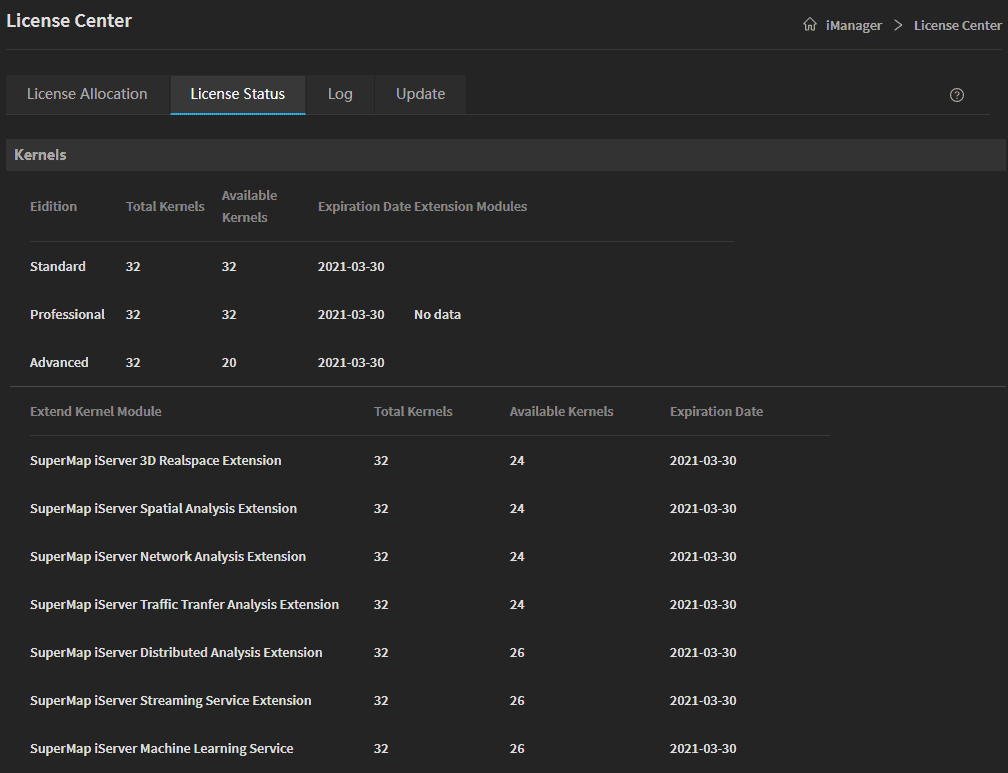1008x773 pixels.
Task: Click the Kernels section header
Action: (x=40, y=155)
